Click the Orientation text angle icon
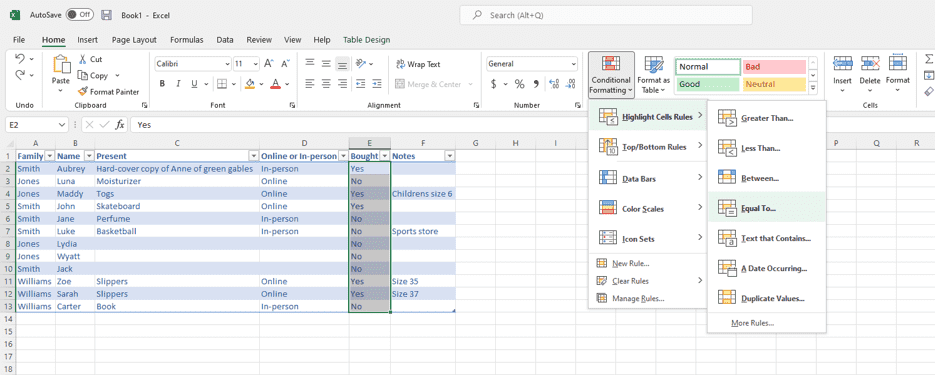 tap(361, 64)
